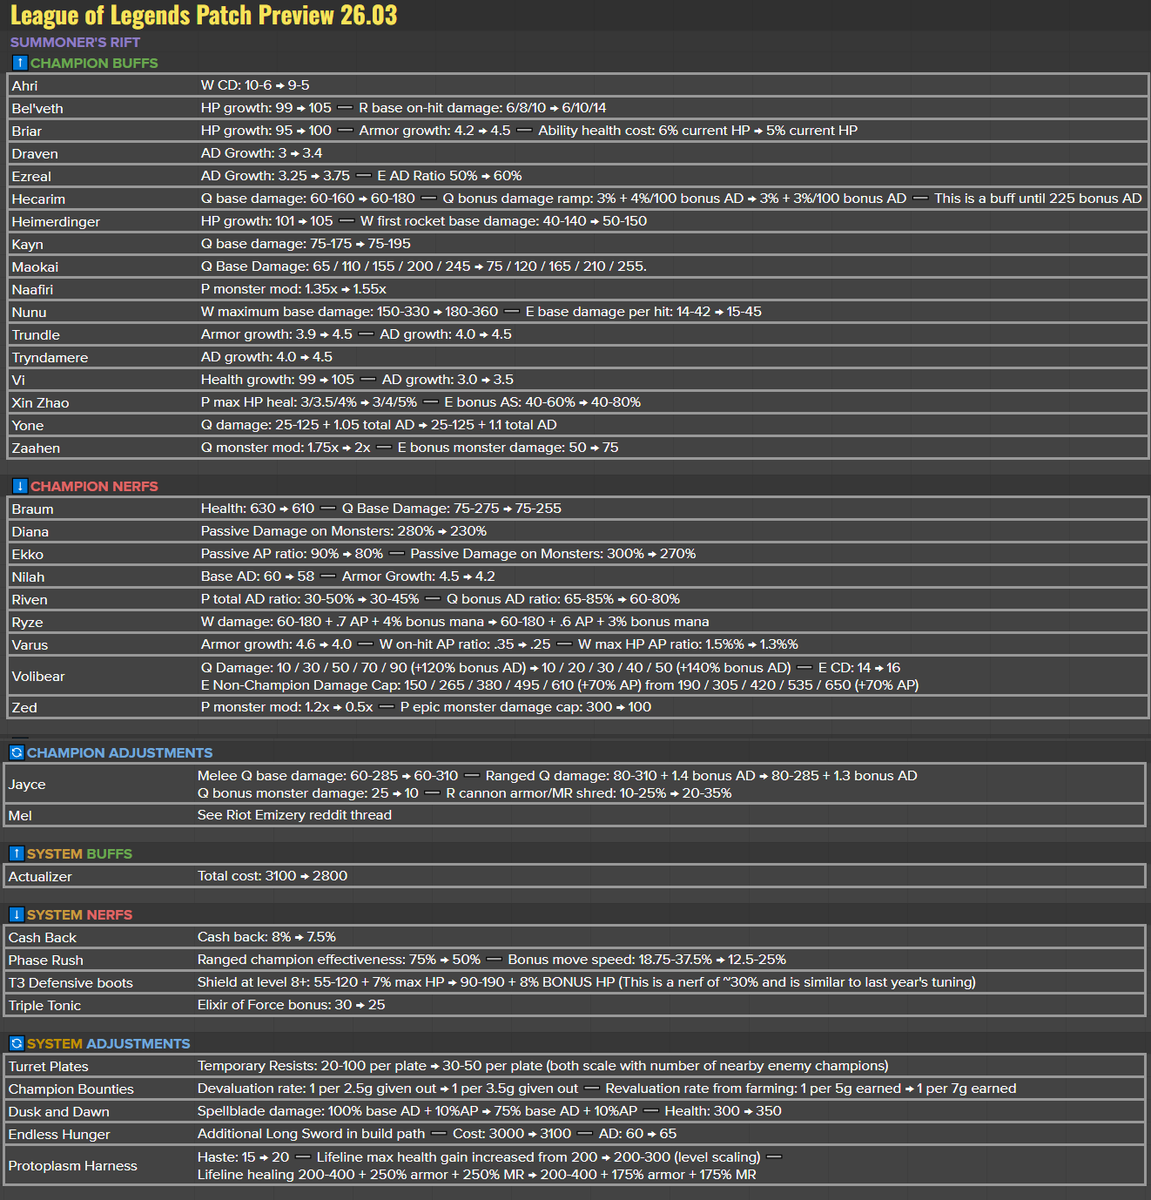Click the refresh icon beside SYSTEM ADJUSTMENTS
The height and width of the screenshot is (1200, 1151).
[x=19, y=1043]
